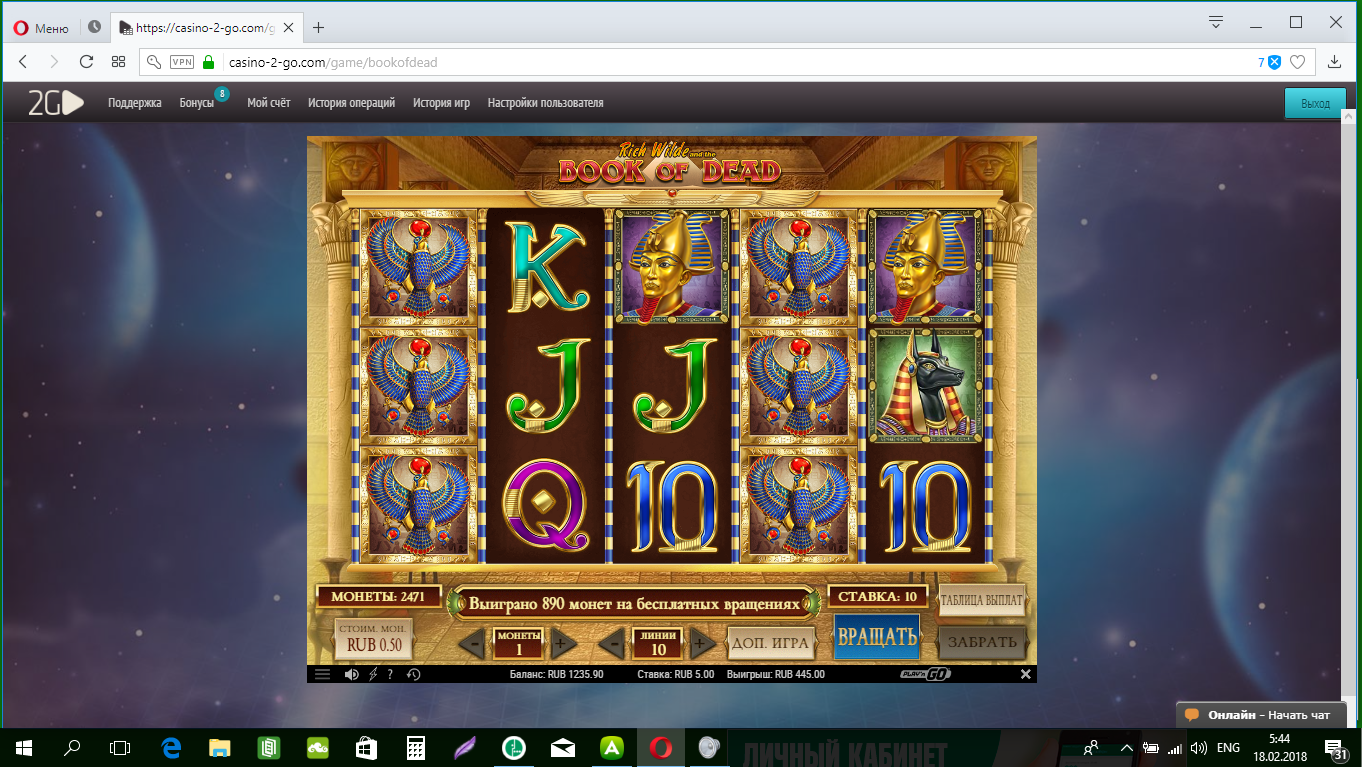Open the Opera Меню button
This screenshot has height=767, width=1362.
pos(41,28)
